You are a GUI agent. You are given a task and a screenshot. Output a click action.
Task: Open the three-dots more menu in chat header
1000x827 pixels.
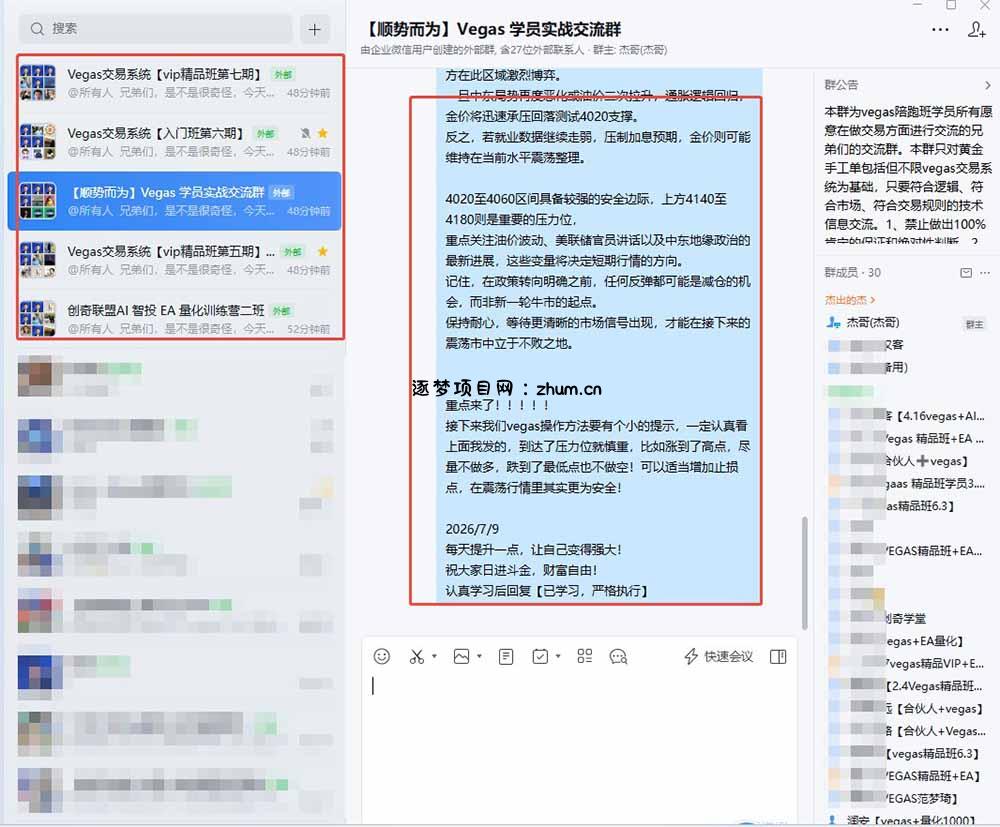(940, 29)
